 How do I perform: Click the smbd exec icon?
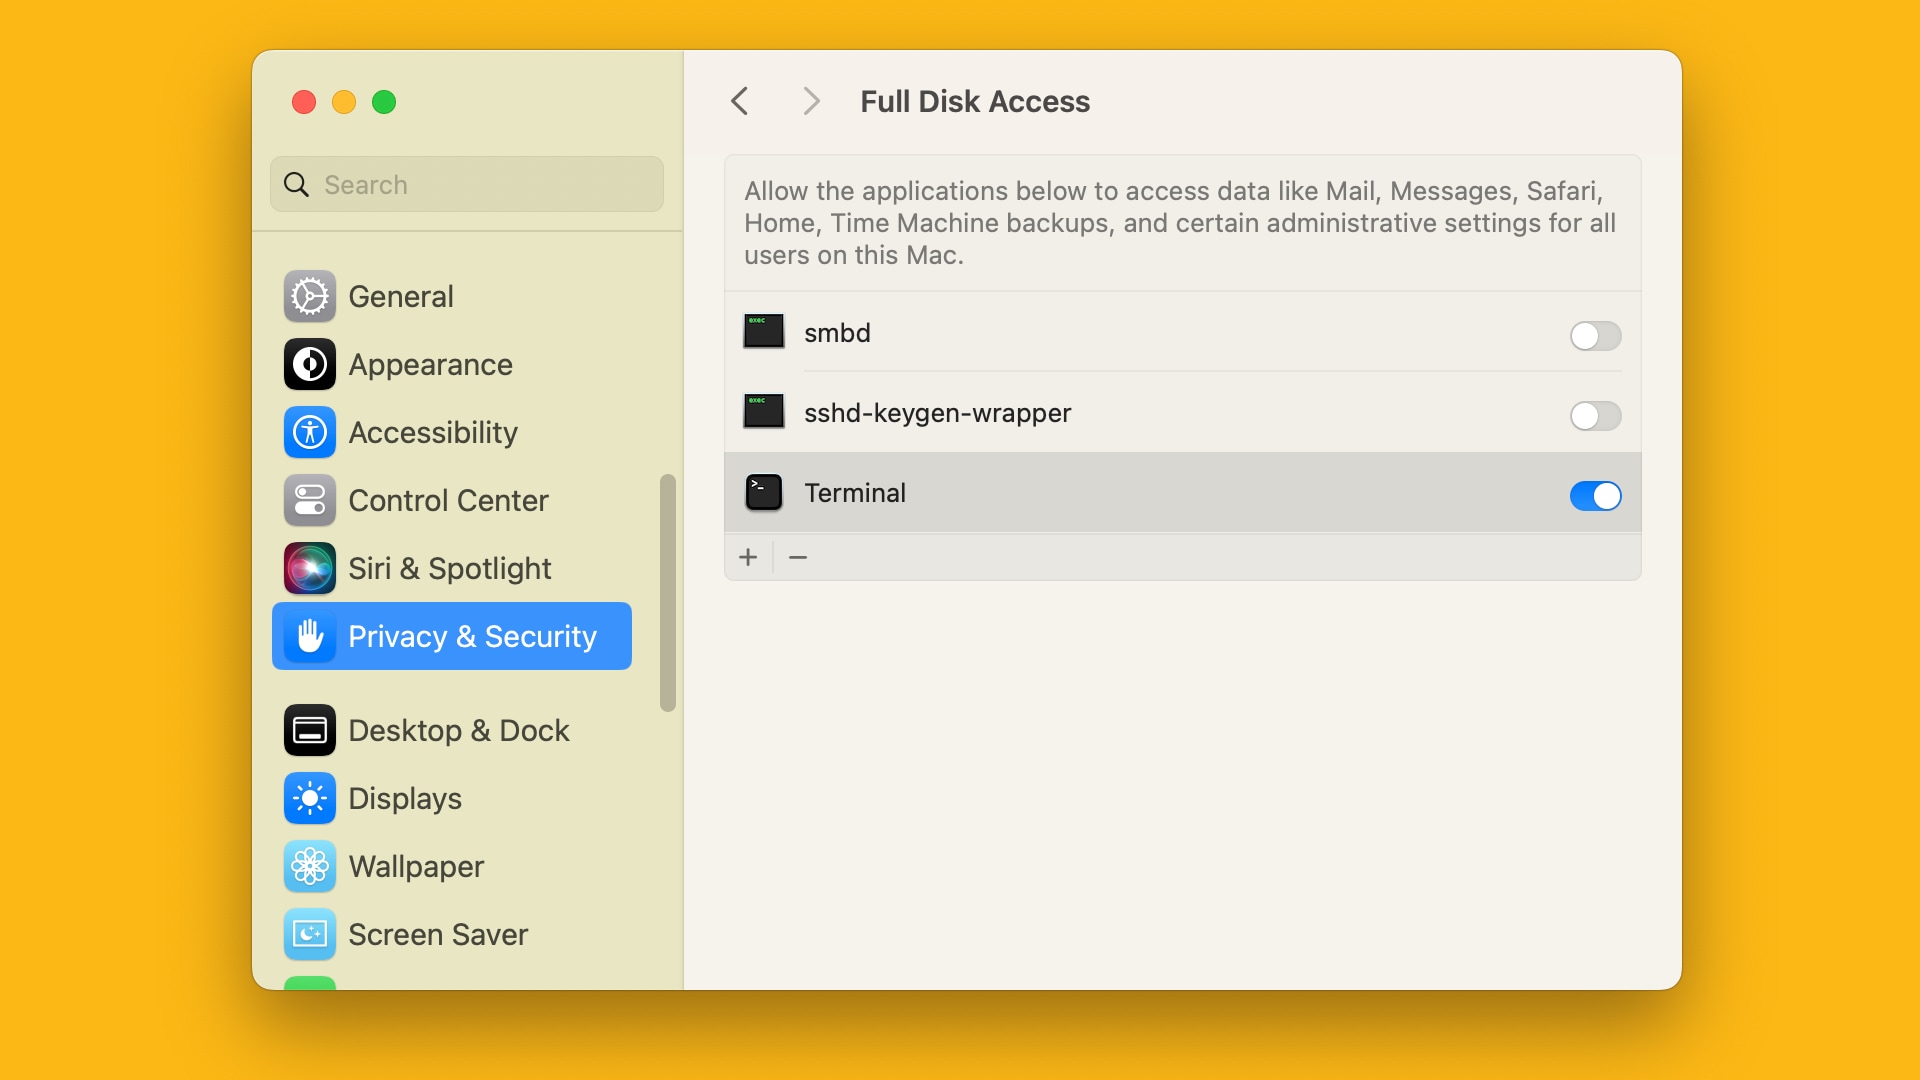[764, 331]
